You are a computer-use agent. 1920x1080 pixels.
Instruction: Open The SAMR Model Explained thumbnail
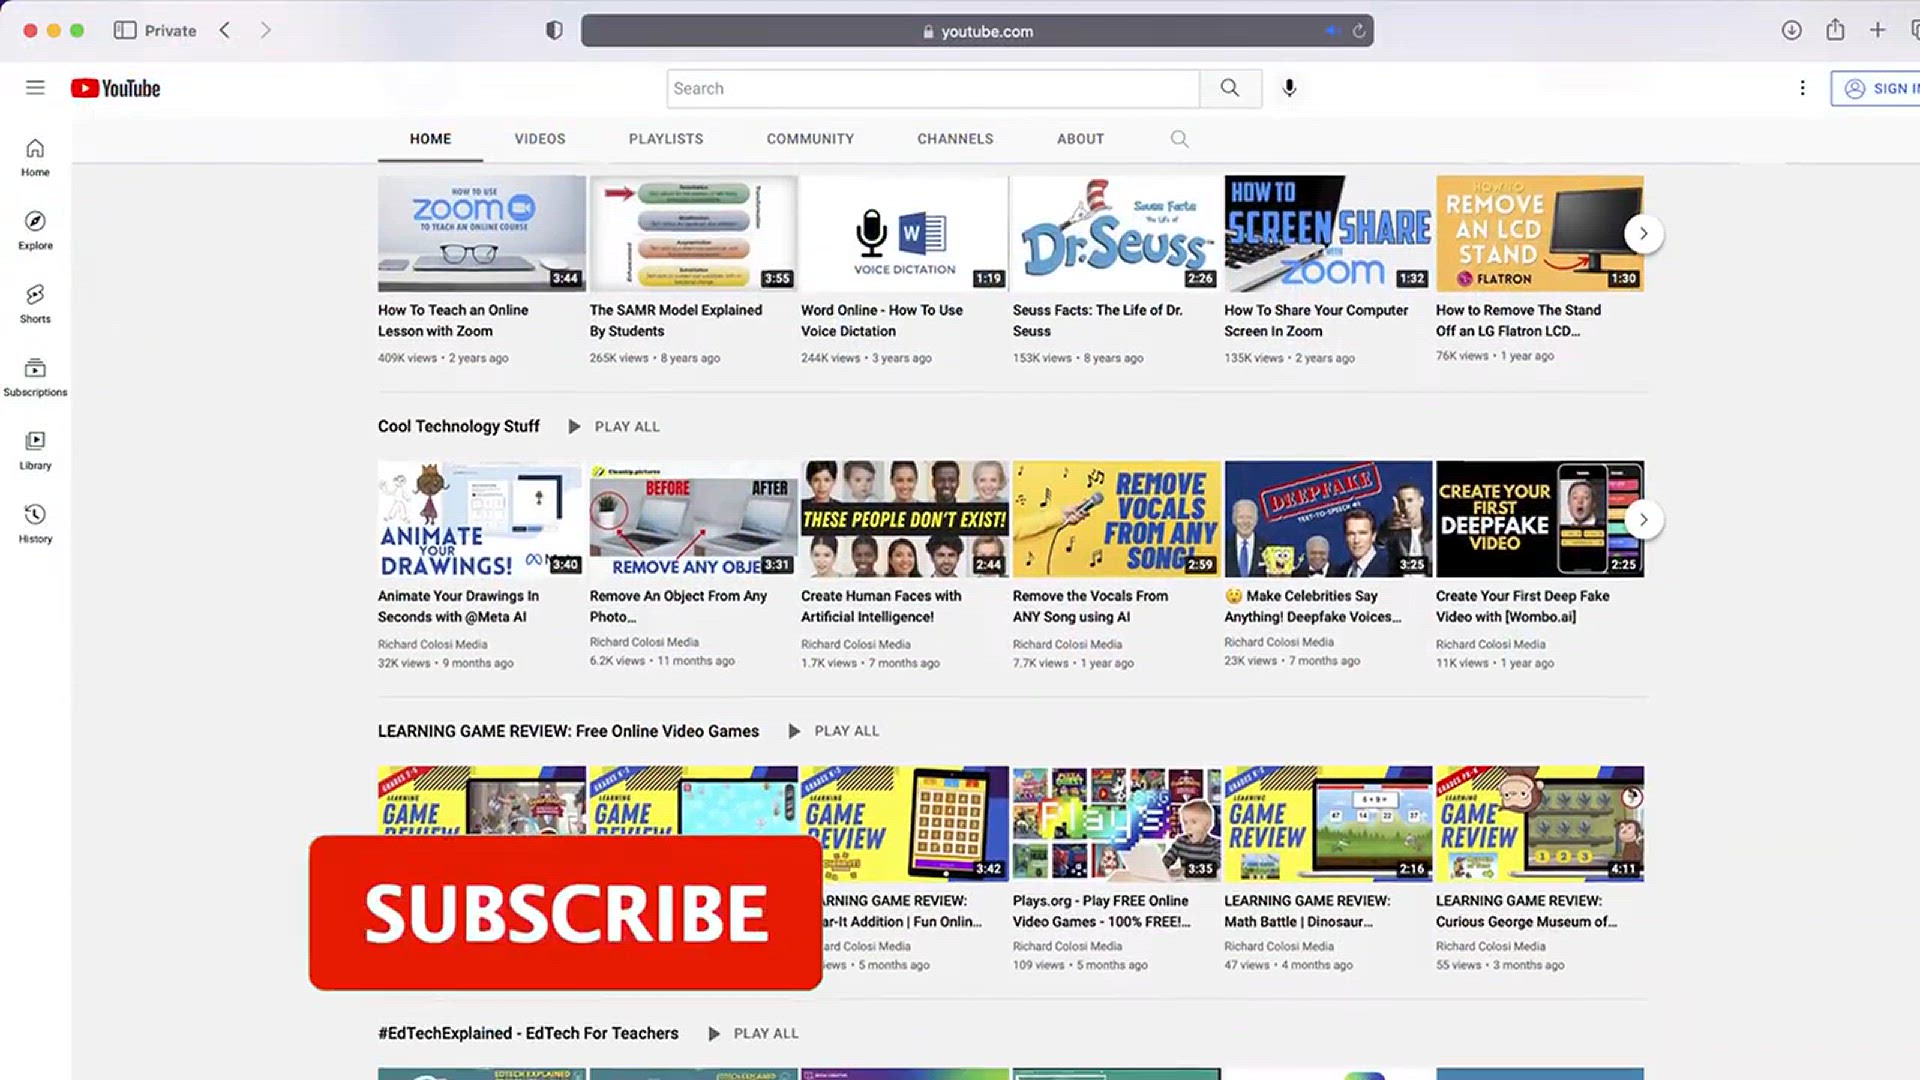[693, 234]
